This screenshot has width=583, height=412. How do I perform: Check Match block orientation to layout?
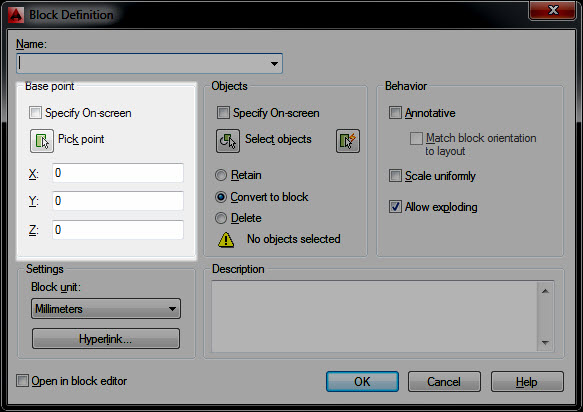point(416,138)
